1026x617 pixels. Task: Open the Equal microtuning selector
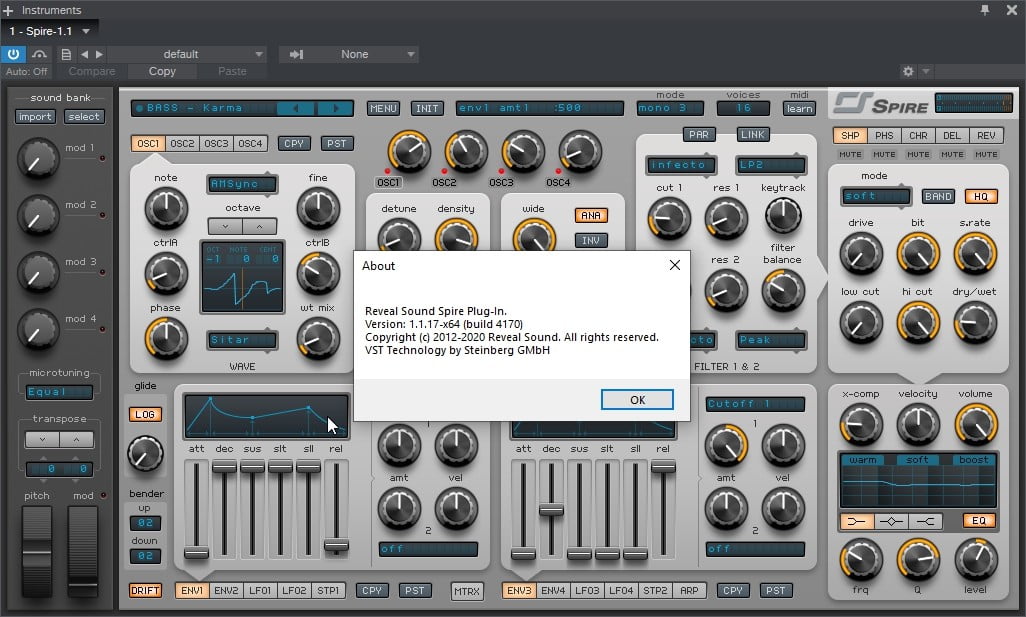pos(59,391)
